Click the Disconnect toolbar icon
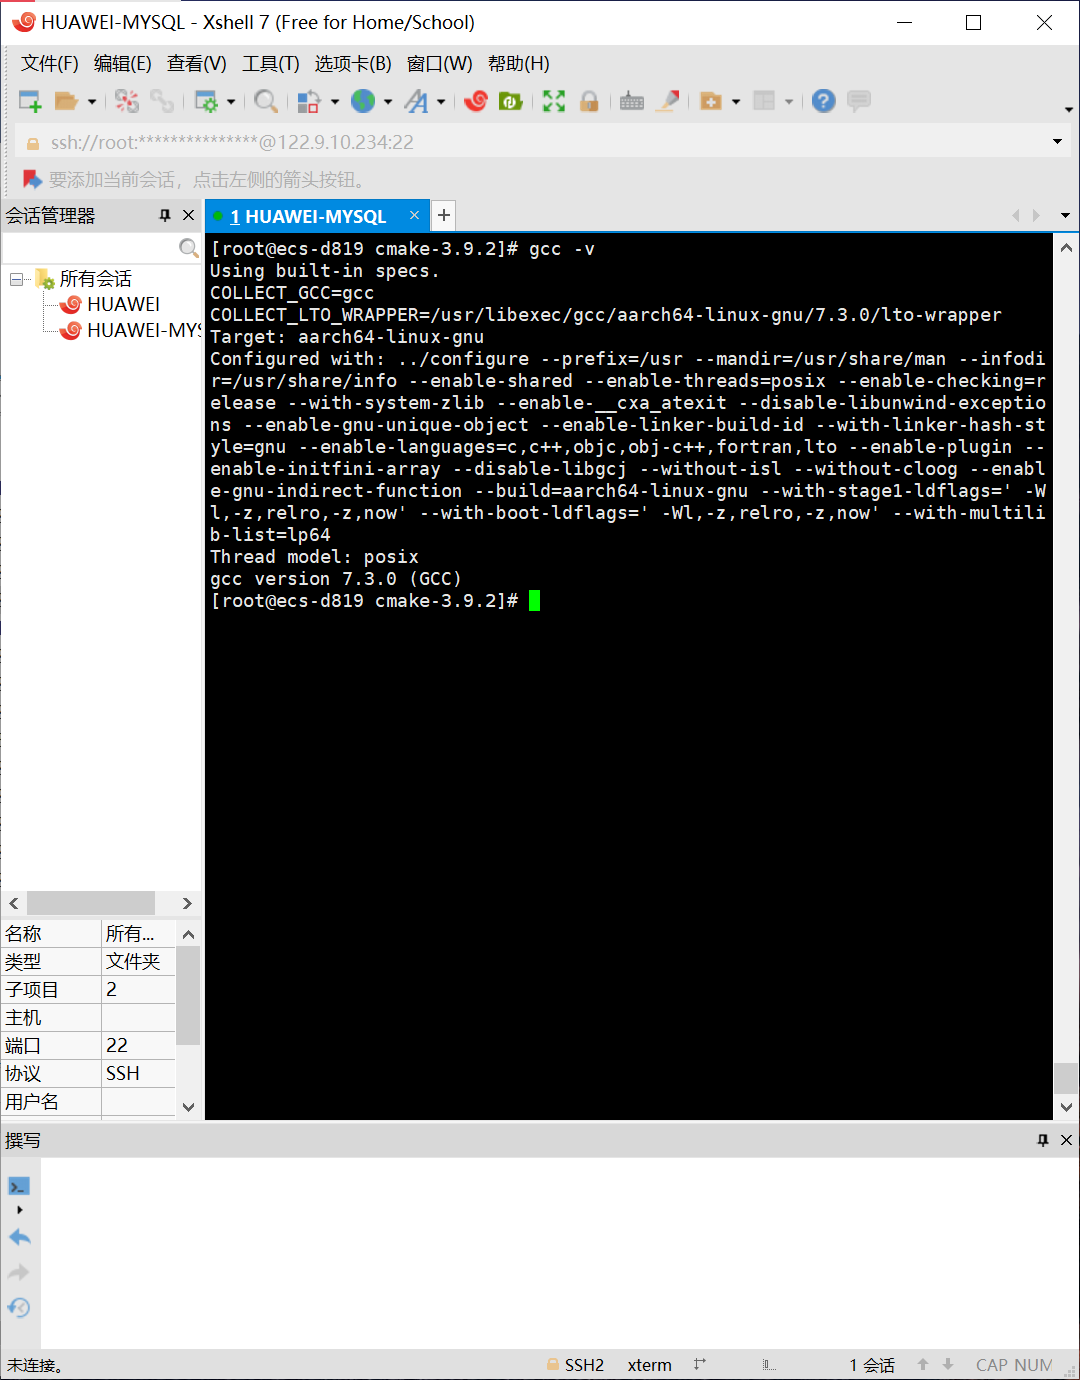Image resolution: width=1080 pixels, height=1380 pixels. (127, 101)
